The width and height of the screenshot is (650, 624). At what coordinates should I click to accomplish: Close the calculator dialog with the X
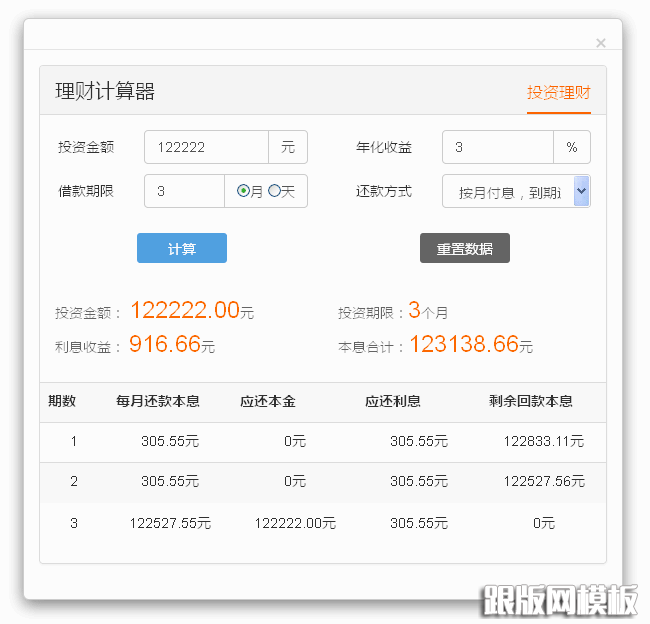coord(600,43)
